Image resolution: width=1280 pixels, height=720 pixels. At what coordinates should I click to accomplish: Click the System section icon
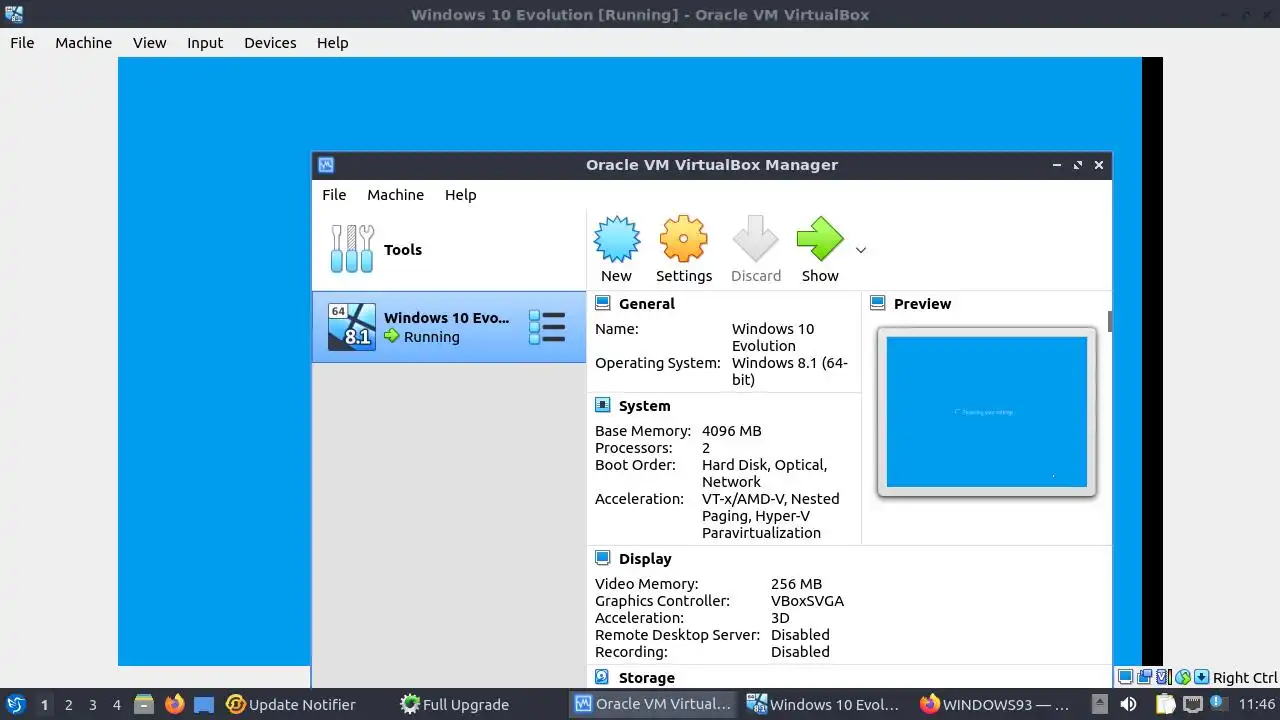(x=602, y=405)
